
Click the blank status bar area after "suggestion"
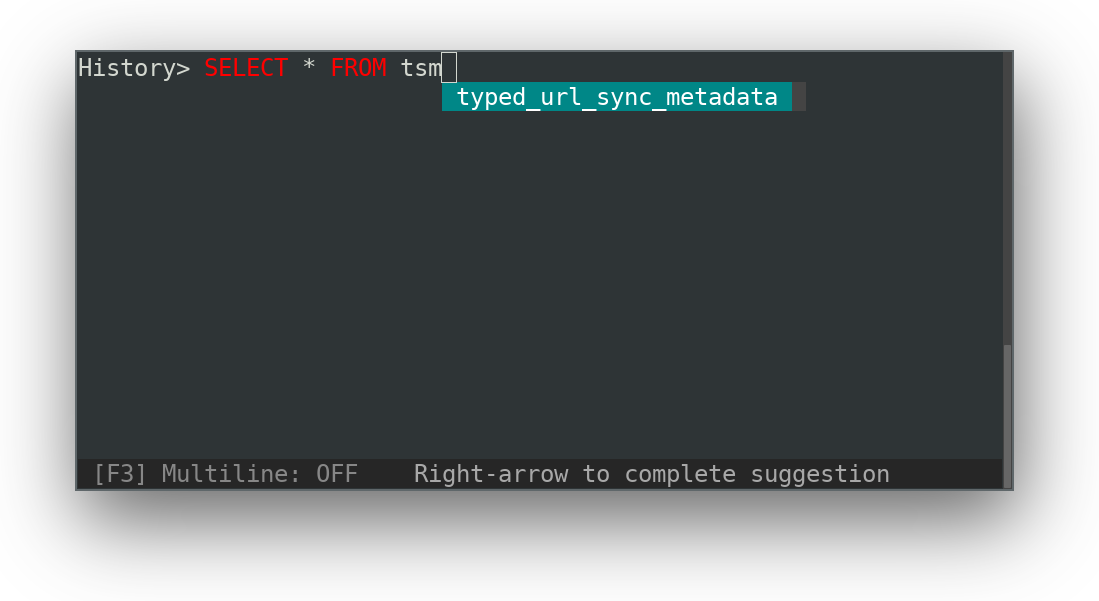point(946,474)
